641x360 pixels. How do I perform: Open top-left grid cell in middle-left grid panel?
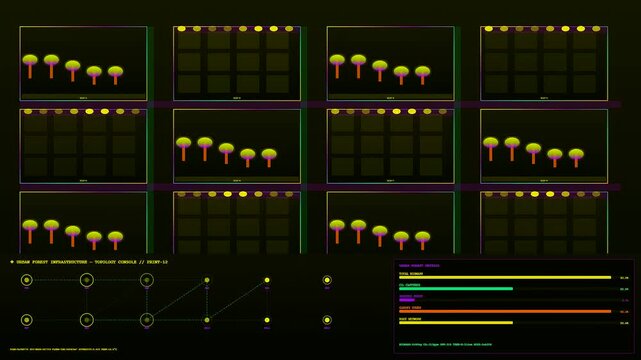point(35,123)
